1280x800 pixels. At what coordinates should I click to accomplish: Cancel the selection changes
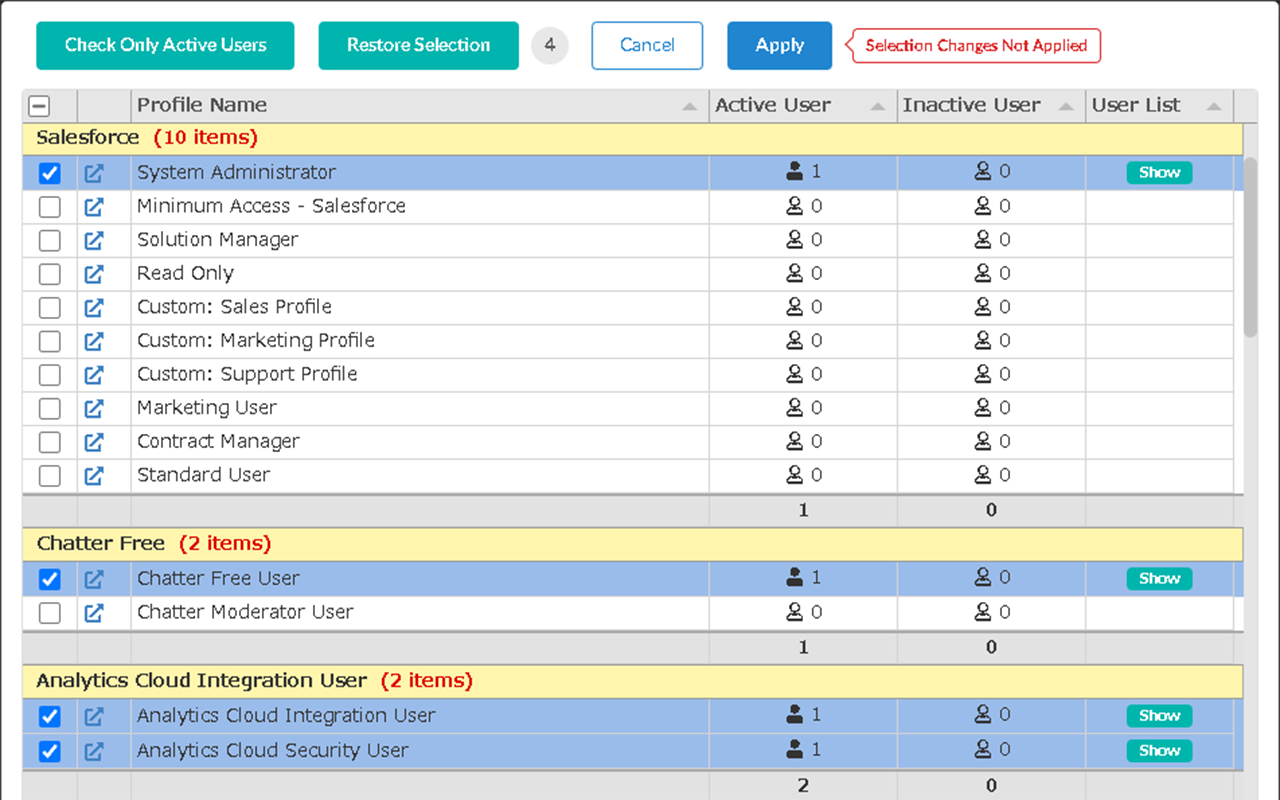647,45
